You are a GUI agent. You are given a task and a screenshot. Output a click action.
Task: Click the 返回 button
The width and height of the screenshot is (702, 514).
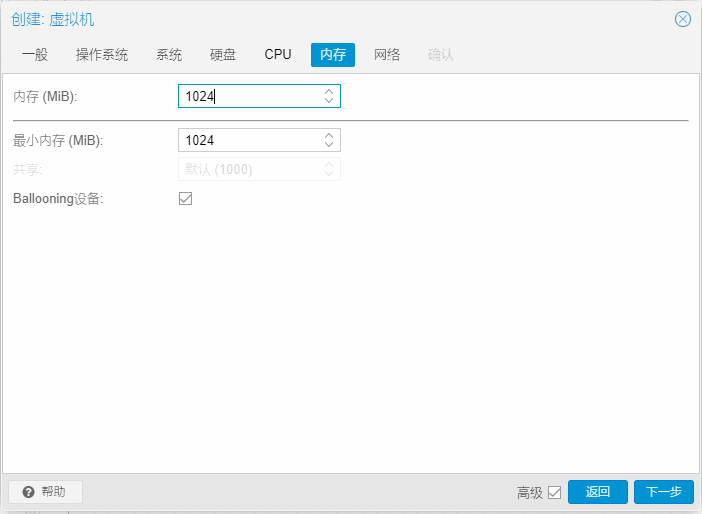598,492
